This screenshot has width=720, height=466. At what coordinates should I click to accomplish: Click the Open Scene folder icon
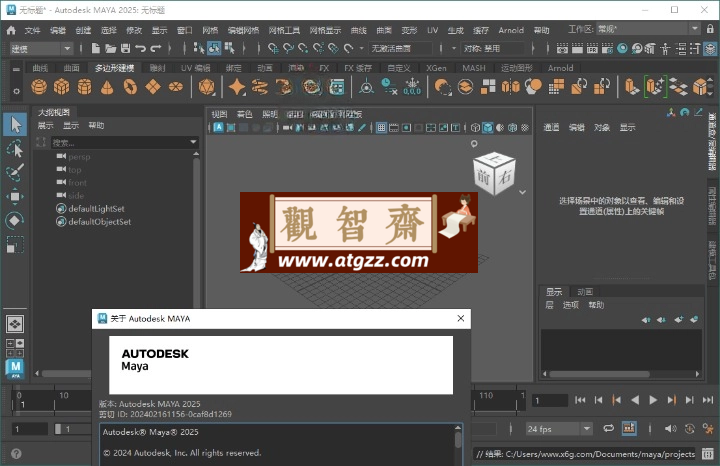click(x=110, y=48)
